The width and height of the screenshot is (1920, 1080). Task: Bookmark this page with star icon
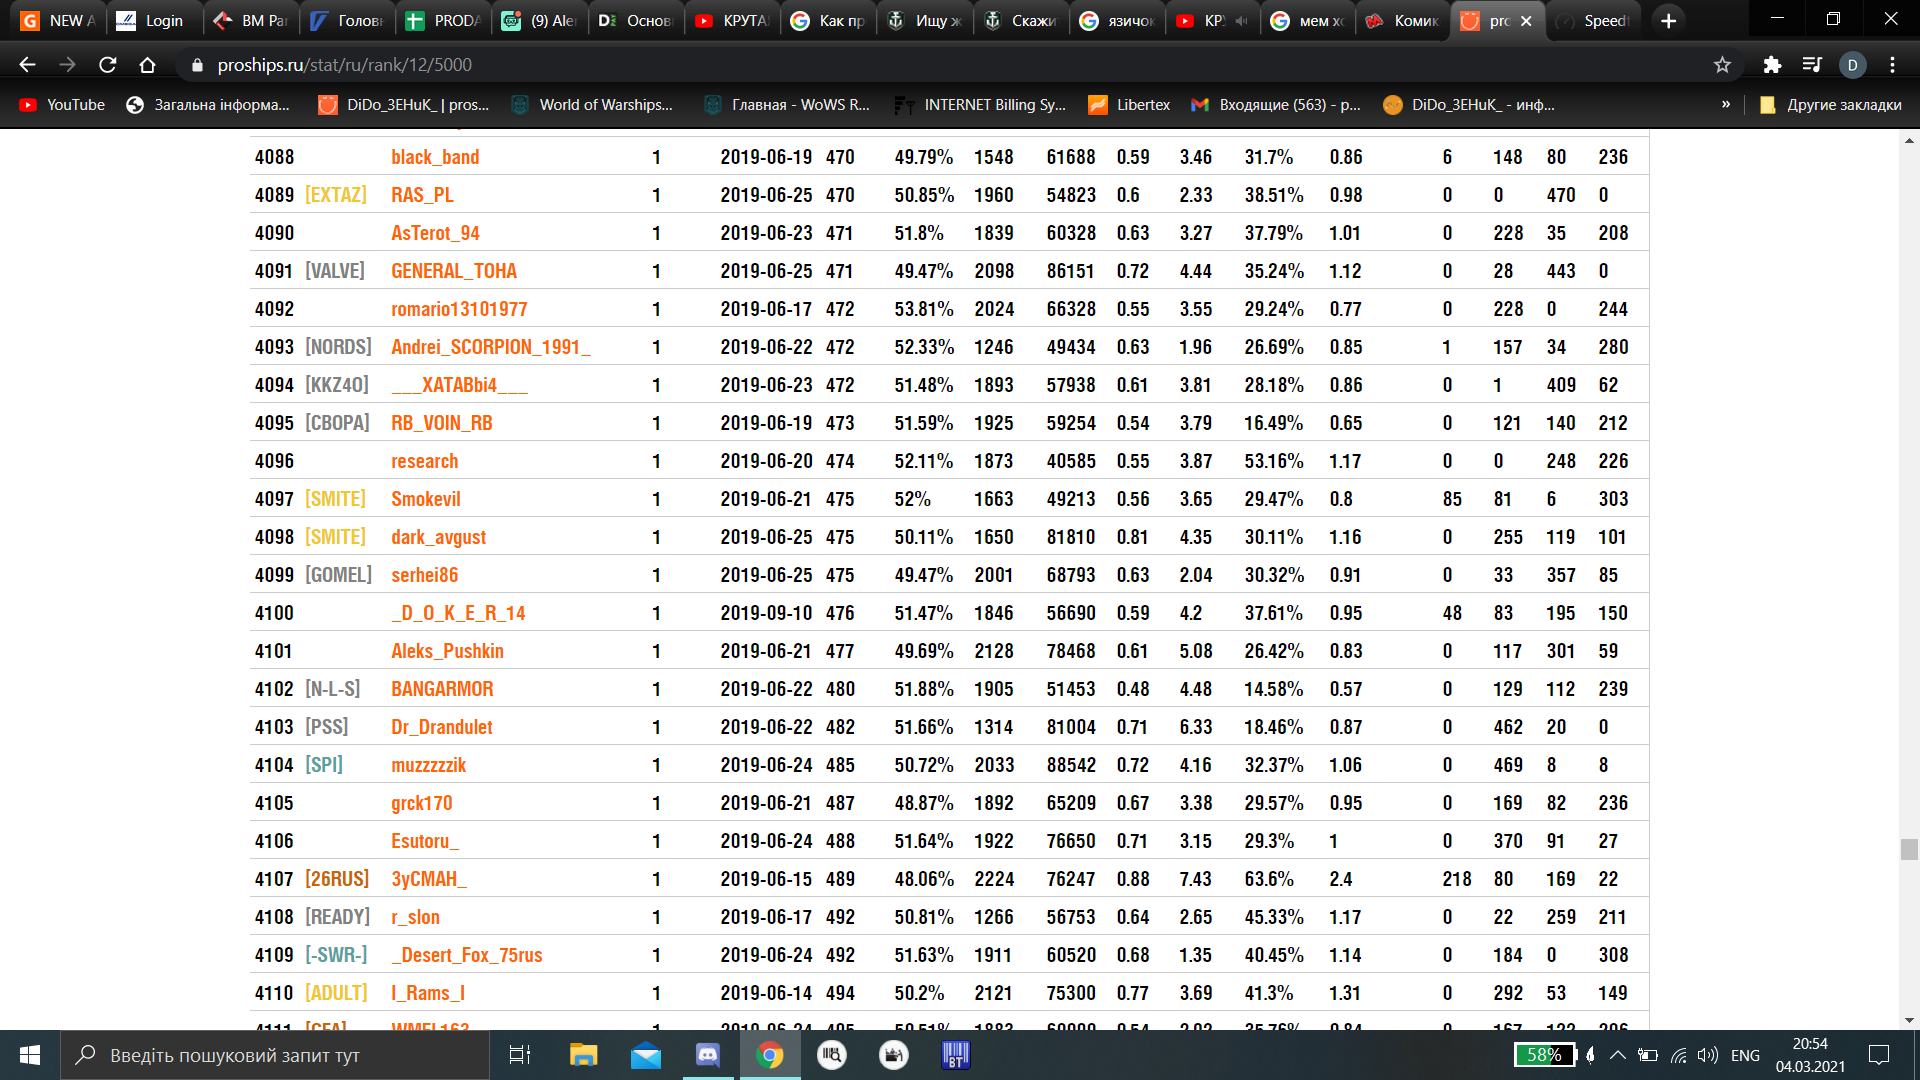[x=1722, y=65]
